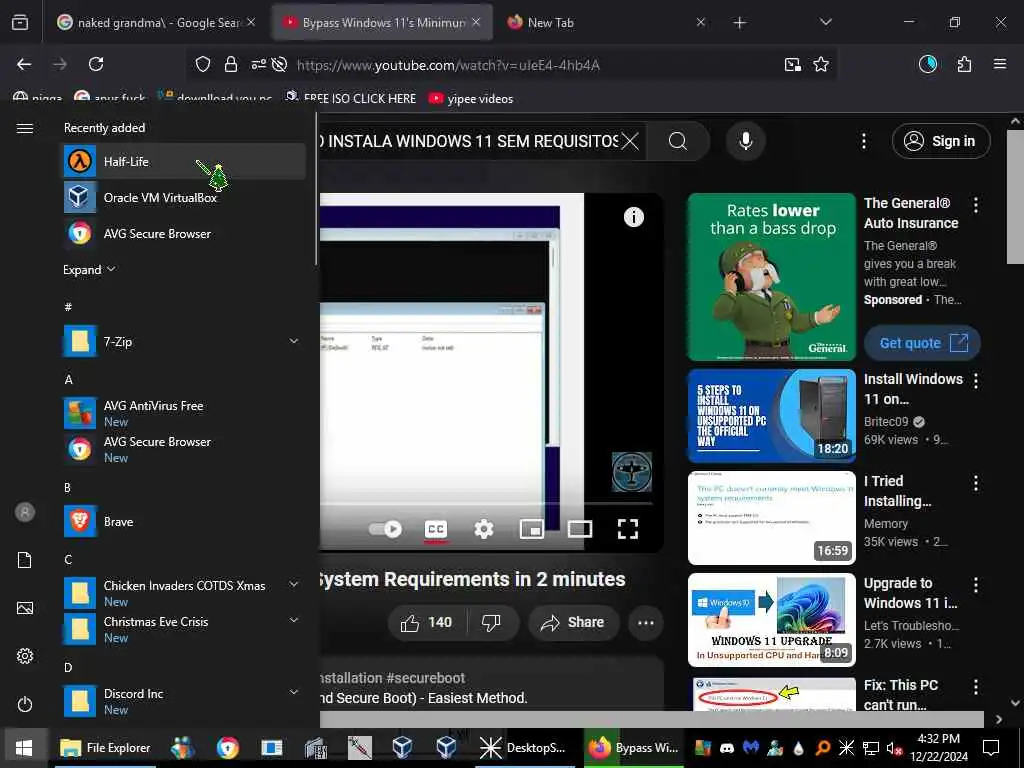Screen dimensions: 1024x768
Task: Click the taskbar clock showing 4:32 PM
Action: [938, 748]
